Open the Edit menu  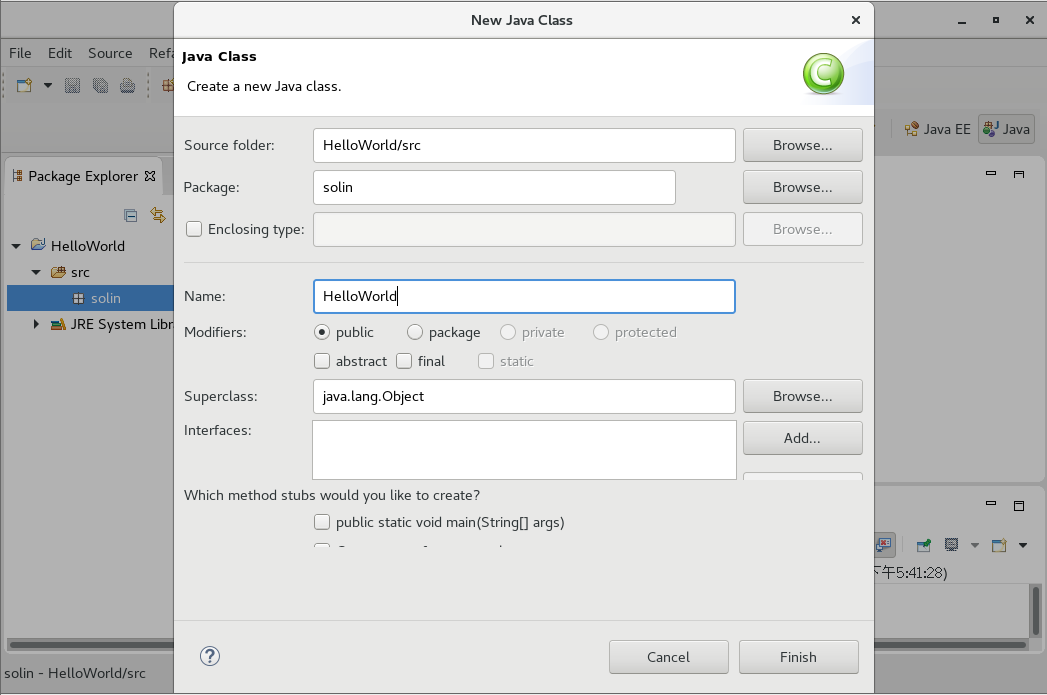[x=60, y=53]
